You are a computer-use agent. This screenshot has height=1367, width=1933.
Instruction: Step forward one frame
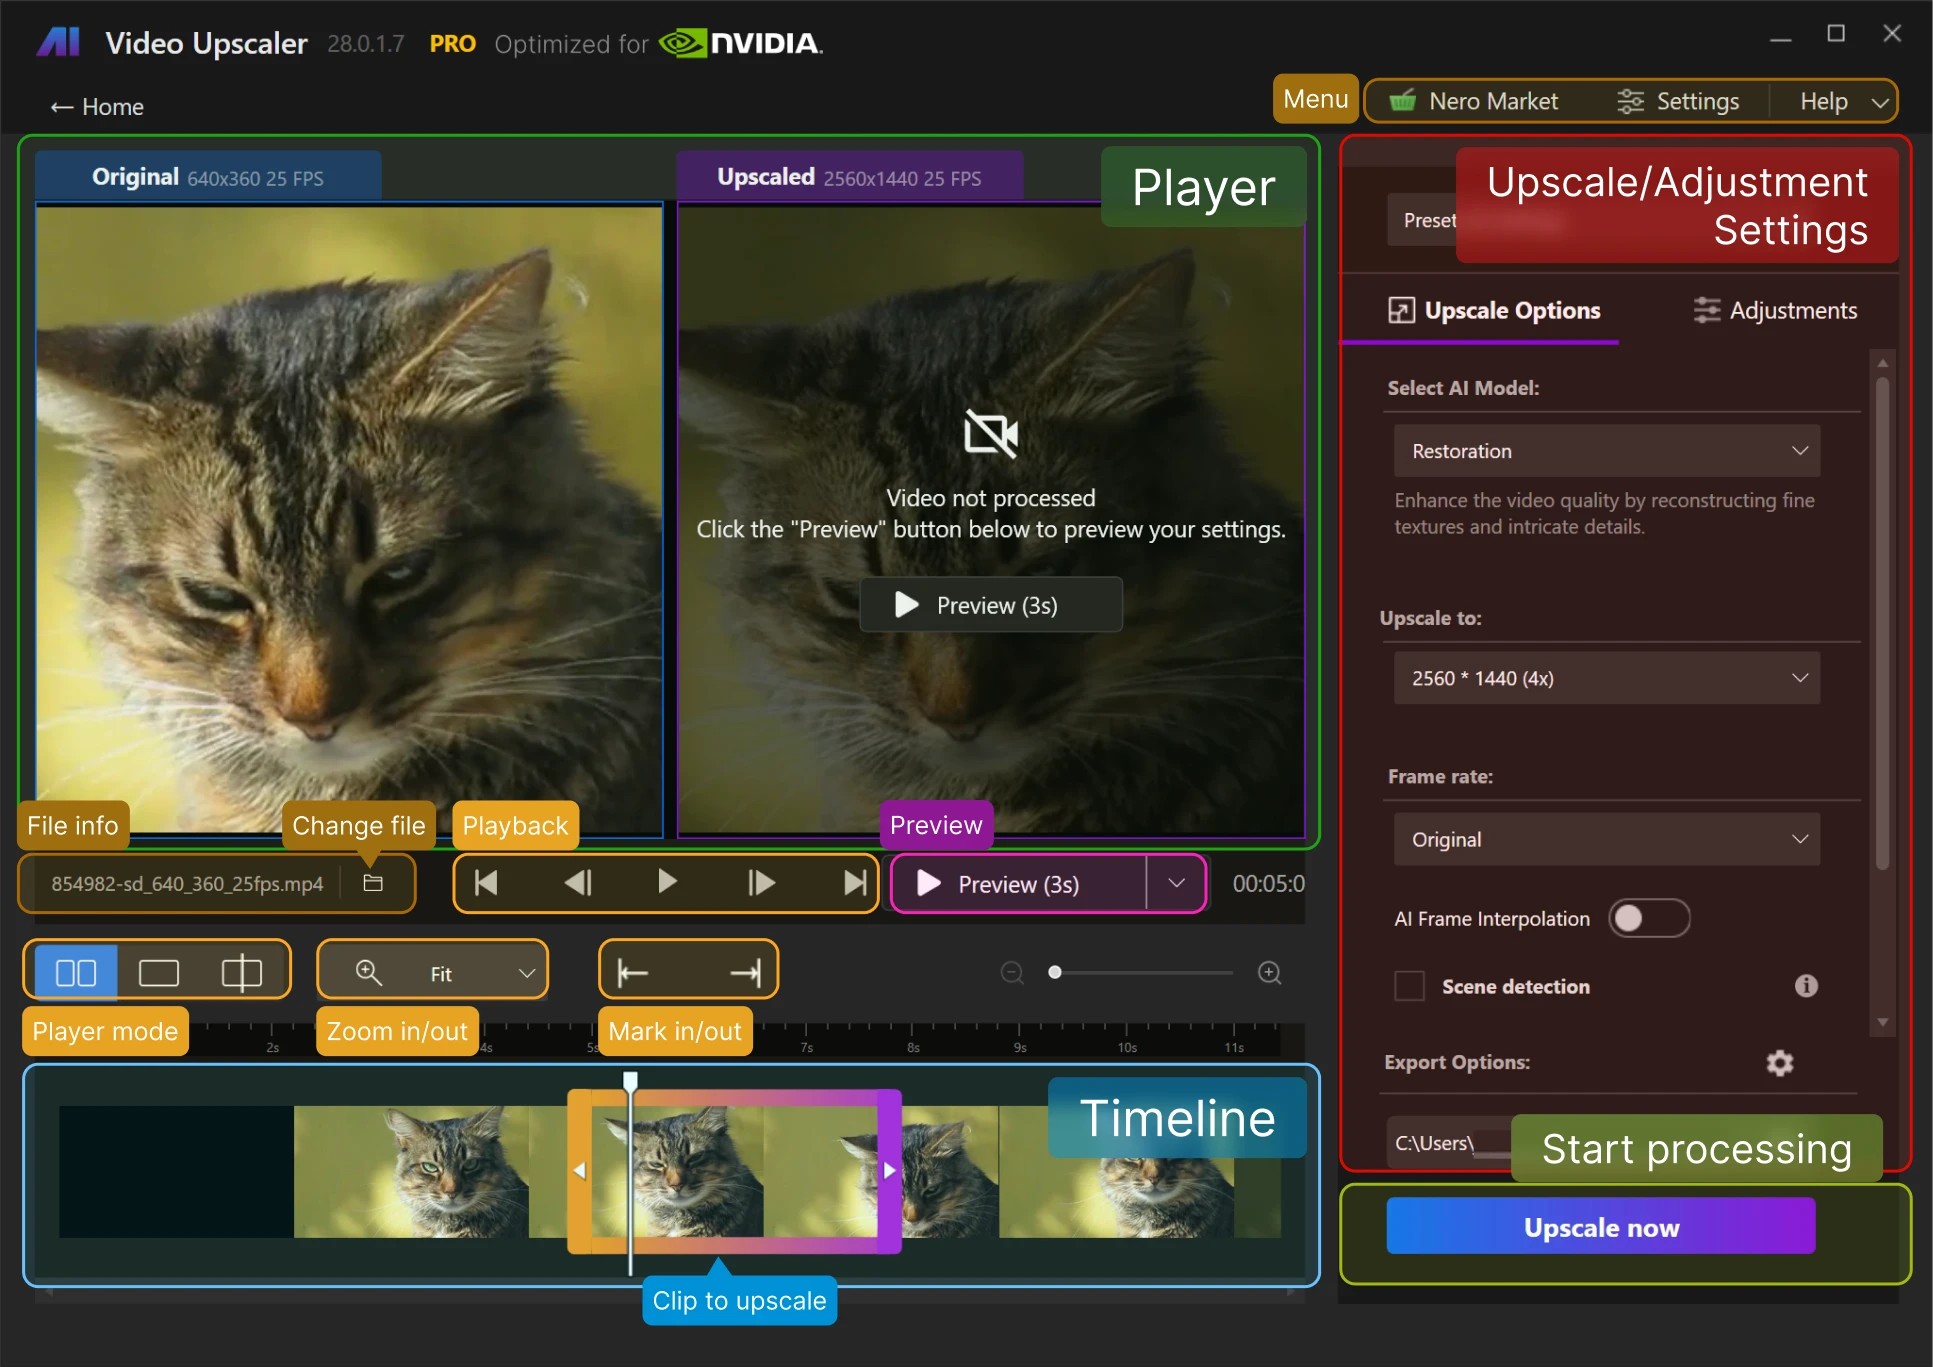761,883
